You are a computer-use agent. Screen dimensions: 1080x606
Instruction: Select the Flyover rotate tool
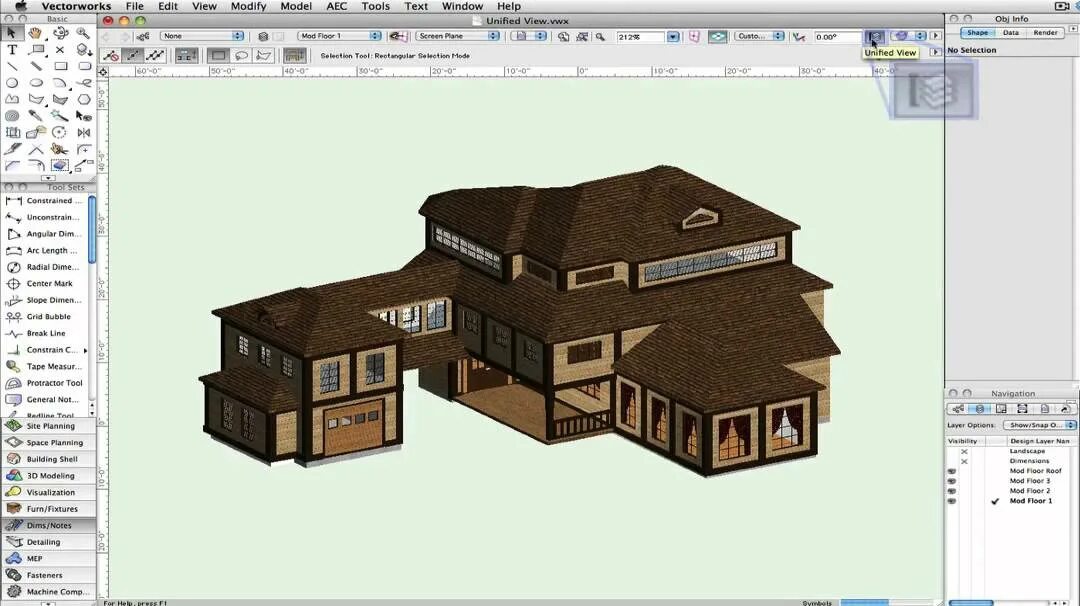tap(60, 33)
